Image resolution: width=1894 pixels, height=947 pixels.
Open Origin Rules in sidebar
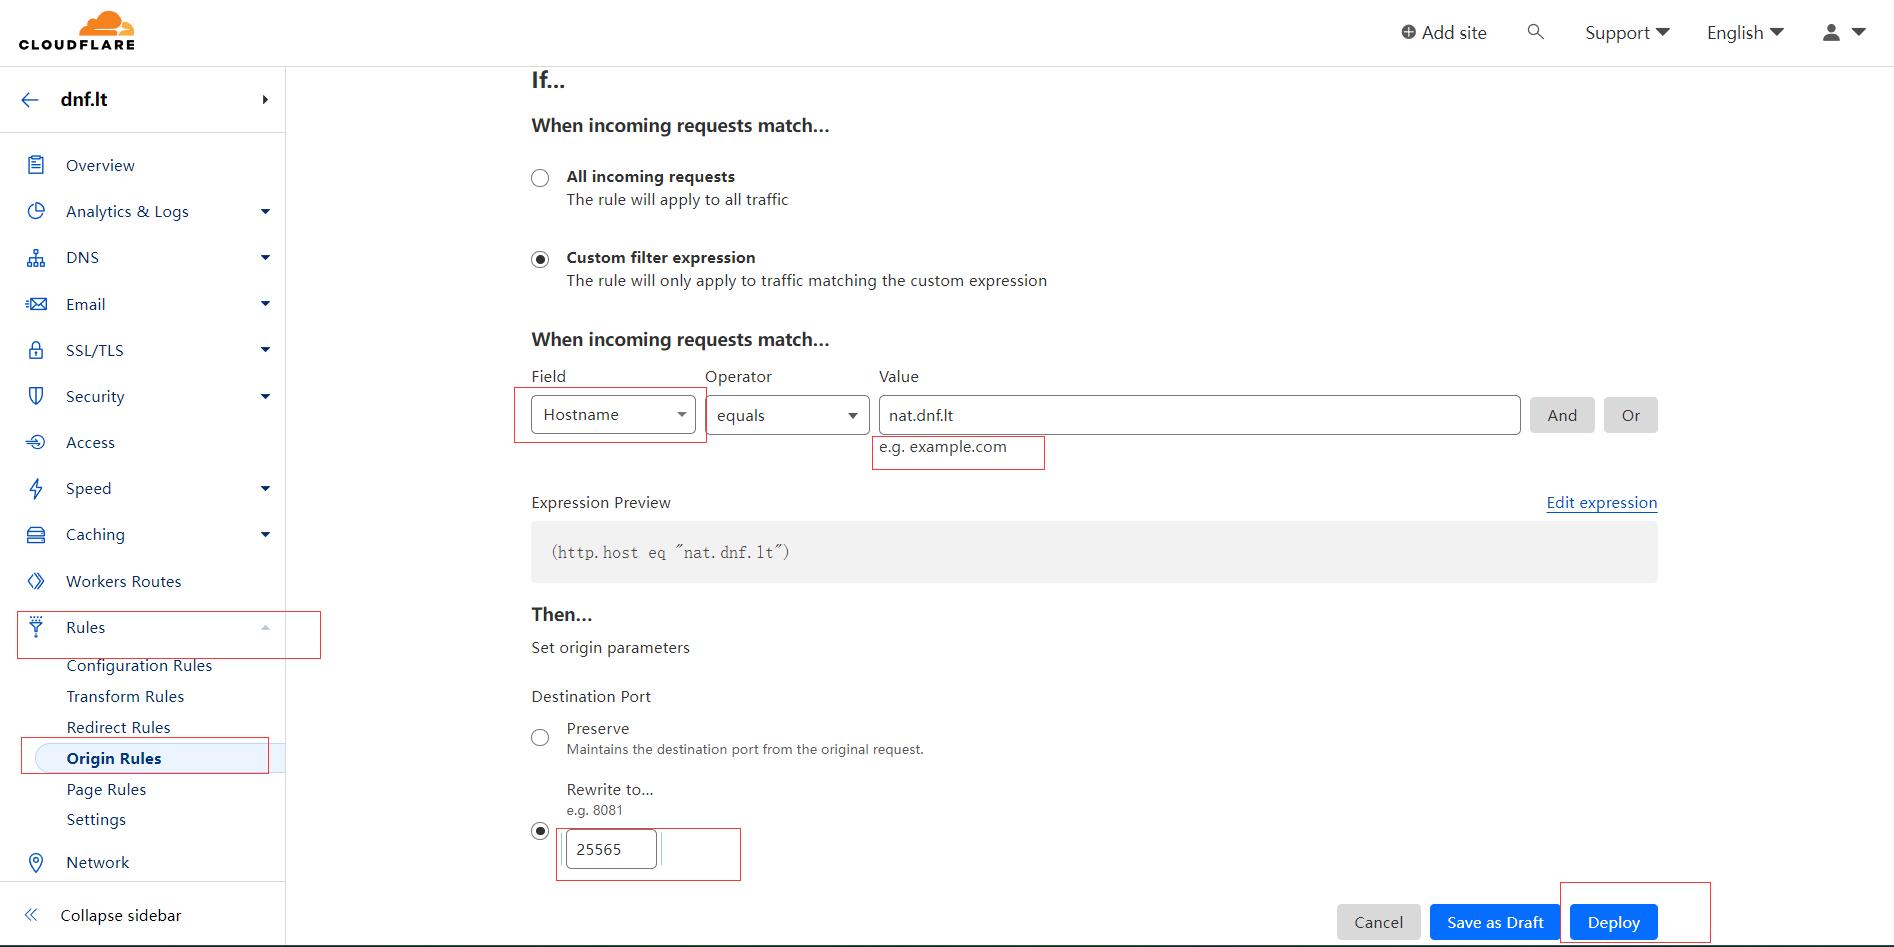114,758
